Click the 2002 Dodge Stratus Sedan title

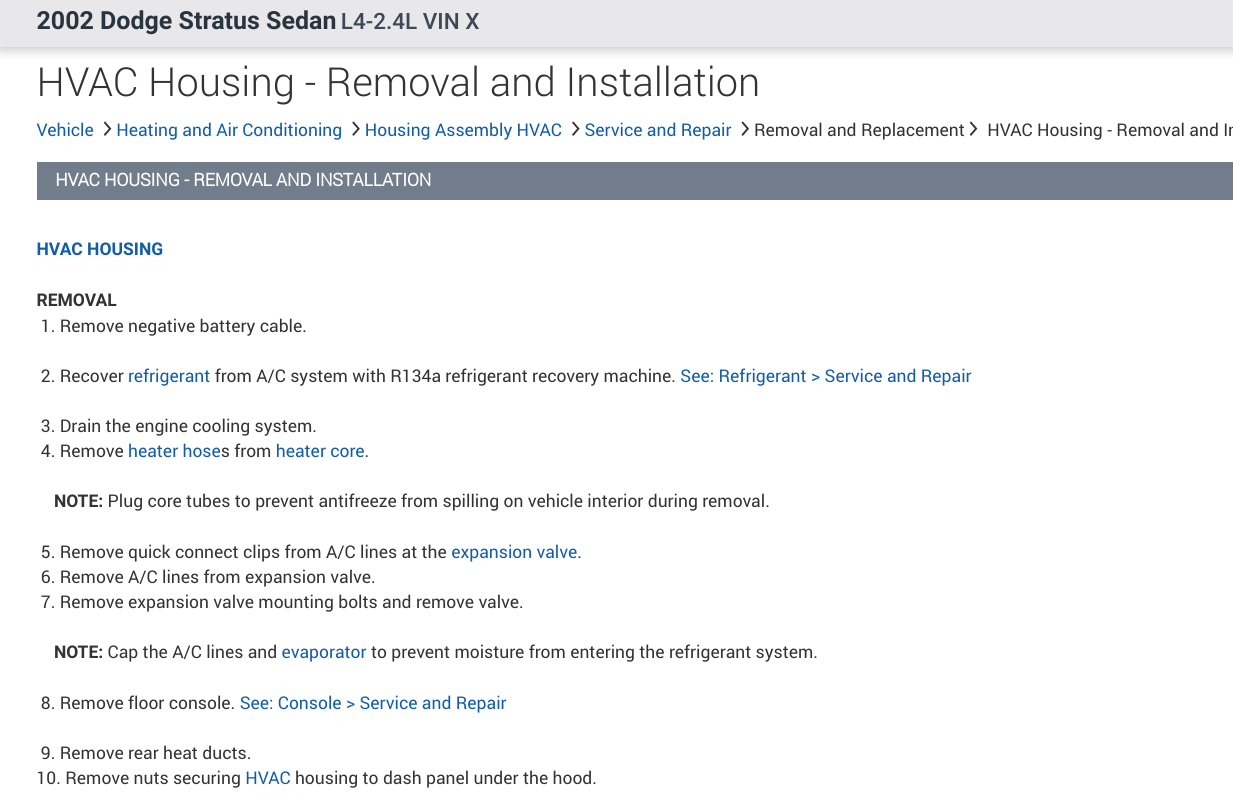coord(186,21)
